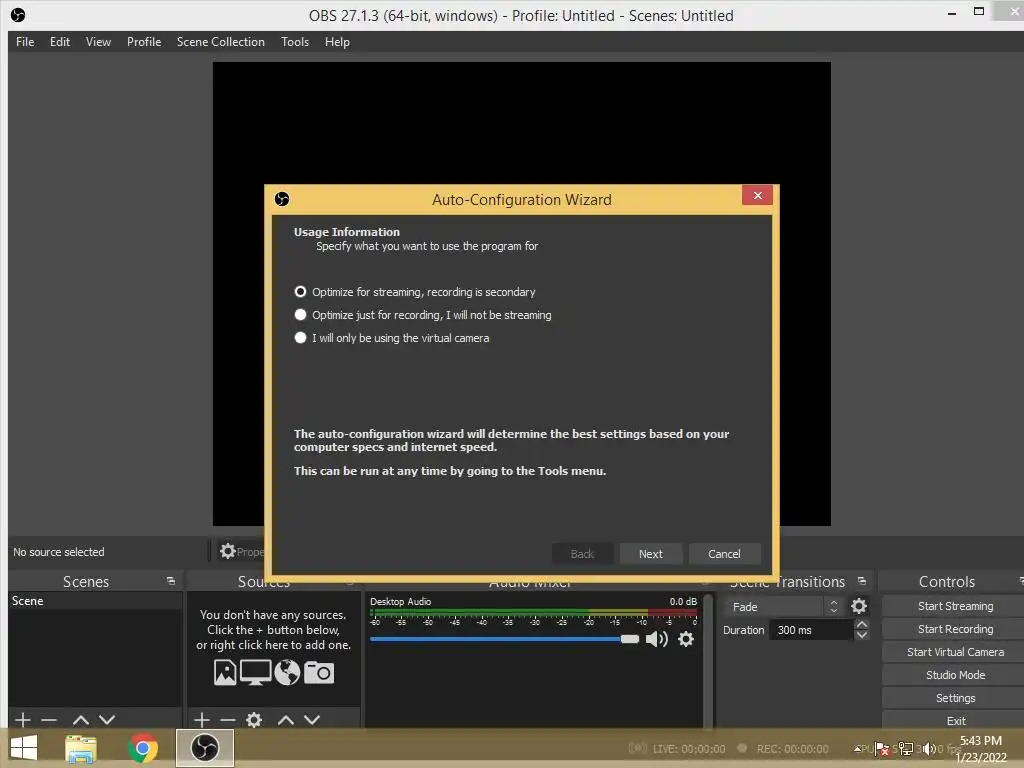Start the Virtual Camera
Viewport: 1024px width, 768px height.
[955, 652]
